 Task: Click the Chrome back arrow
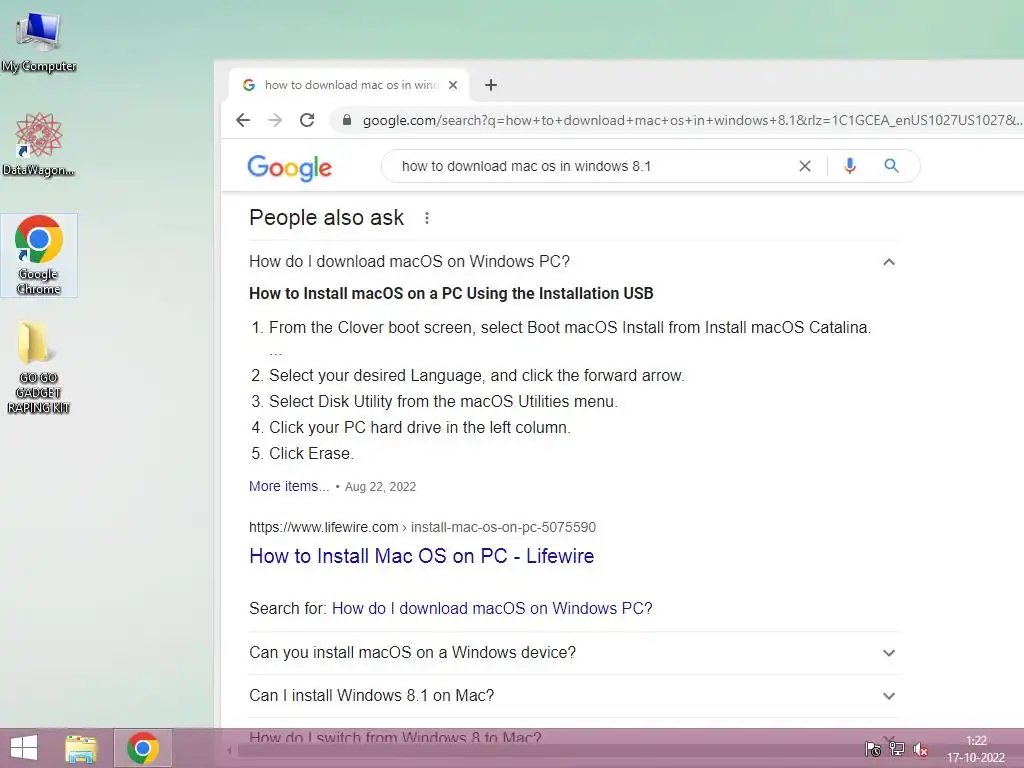(243, 120)
